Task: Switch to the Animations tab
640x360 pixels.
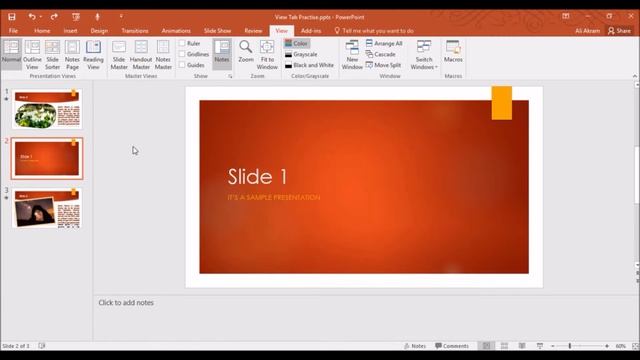Action: pyautogui.click(x=176, y=31)
